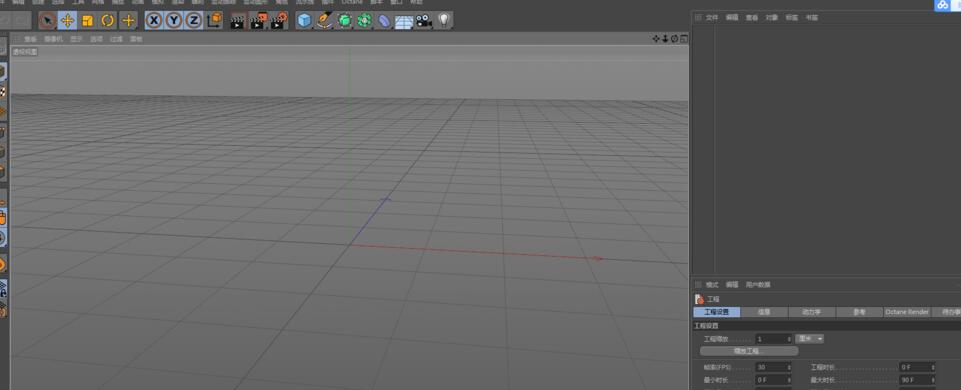Switch to 信息 tab
The image size is (961, 390).
click(764, 312)
